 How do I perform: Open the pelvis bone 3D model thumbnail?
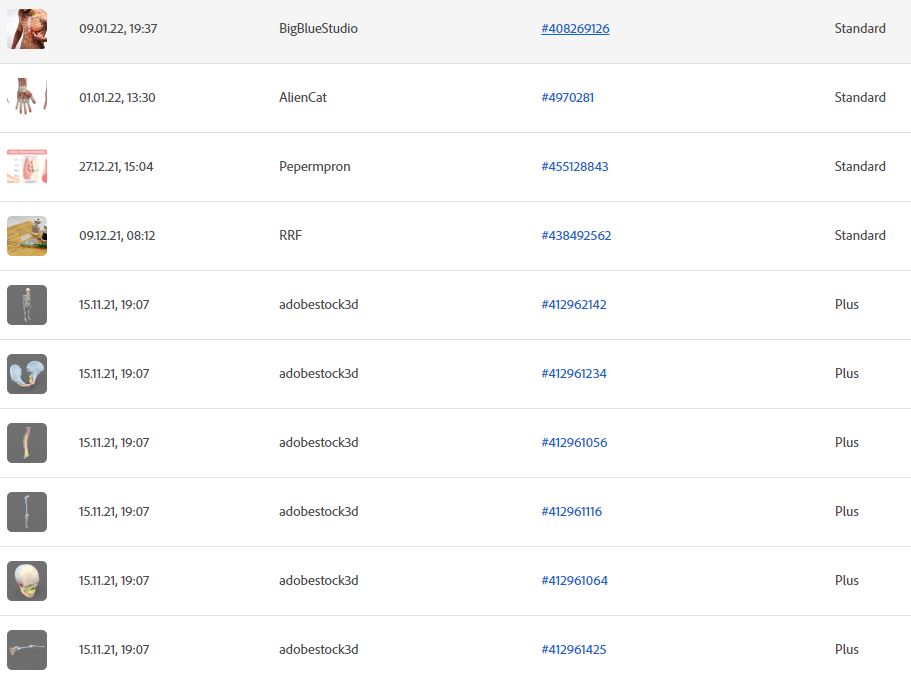click(27, 374)
